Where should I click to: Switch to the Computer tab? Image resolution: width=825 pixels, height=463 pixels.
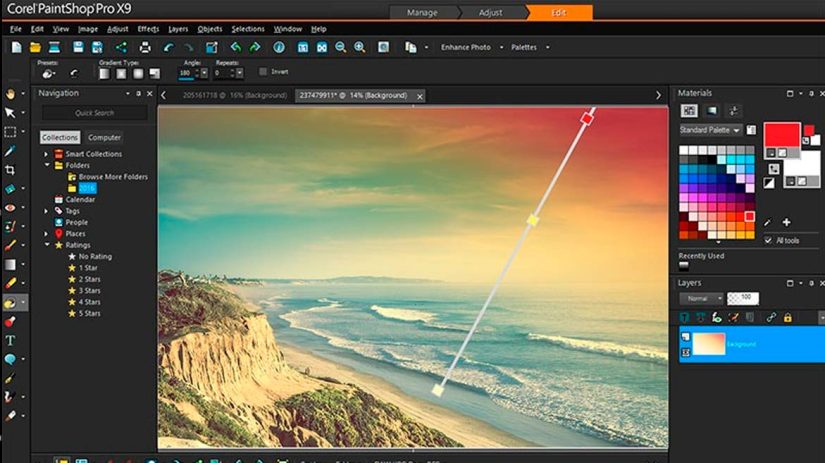[x=104, y=137]
